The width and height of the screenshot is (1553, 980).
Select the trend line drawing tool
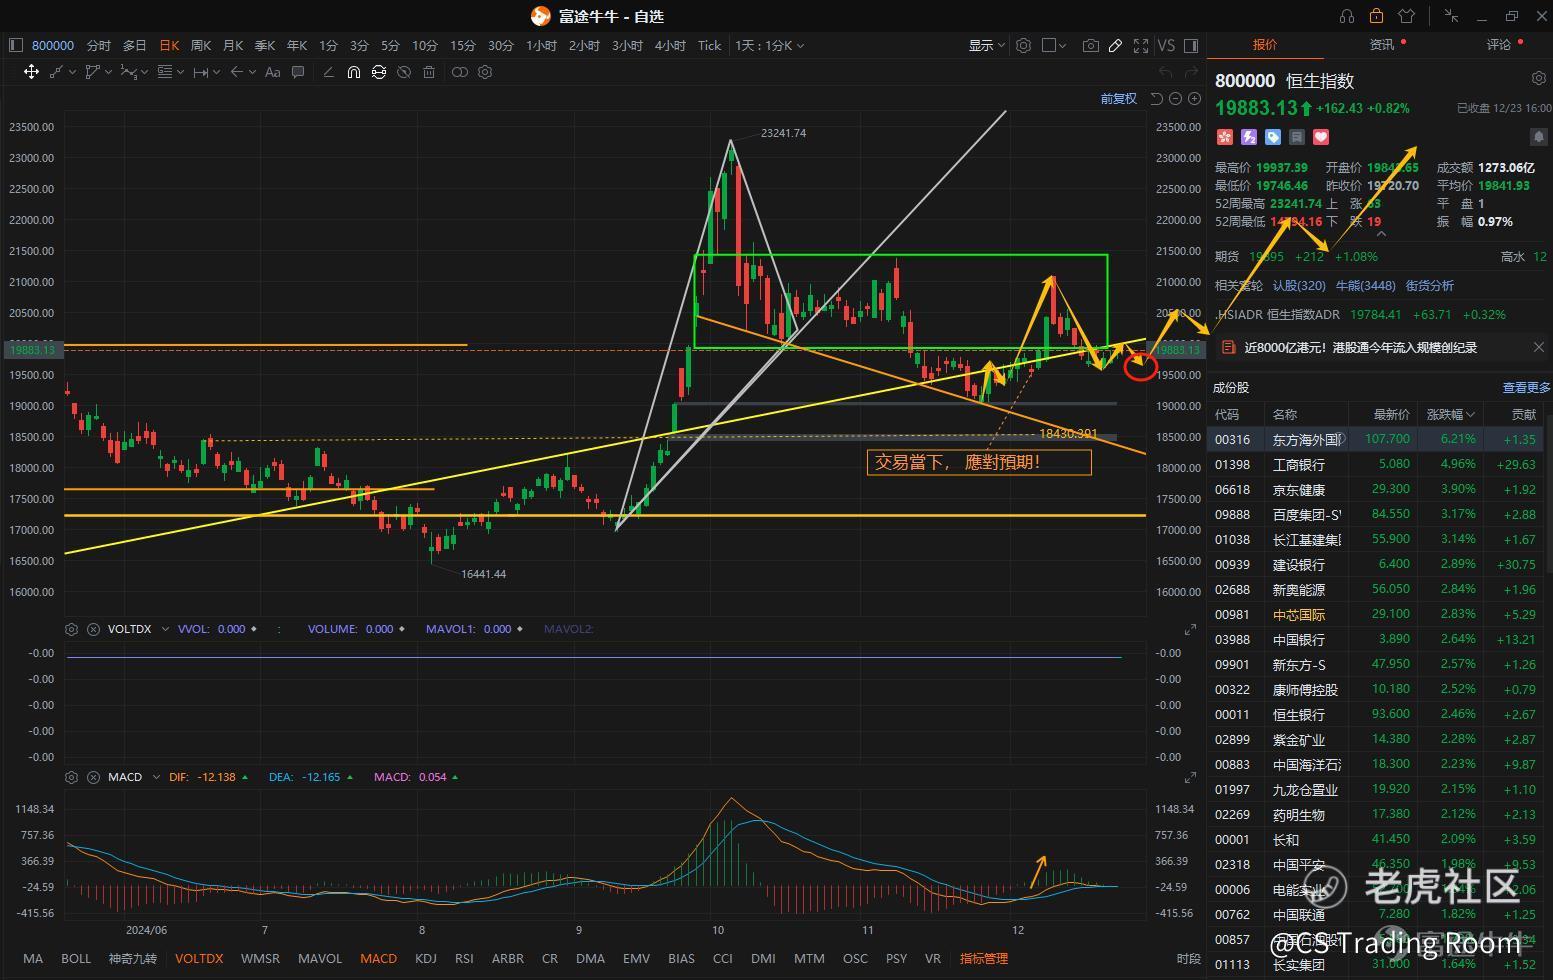pos(56,72)
